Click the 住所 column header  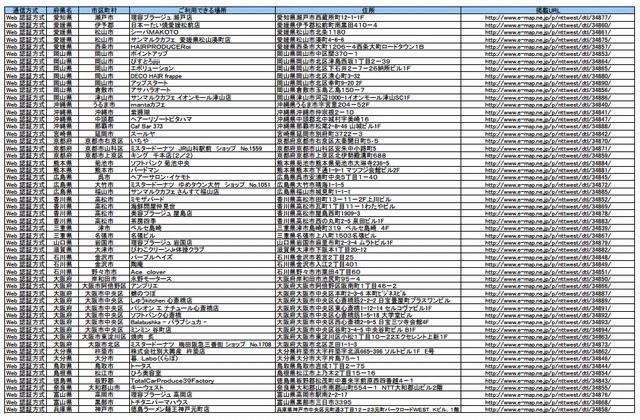[368, 10]
